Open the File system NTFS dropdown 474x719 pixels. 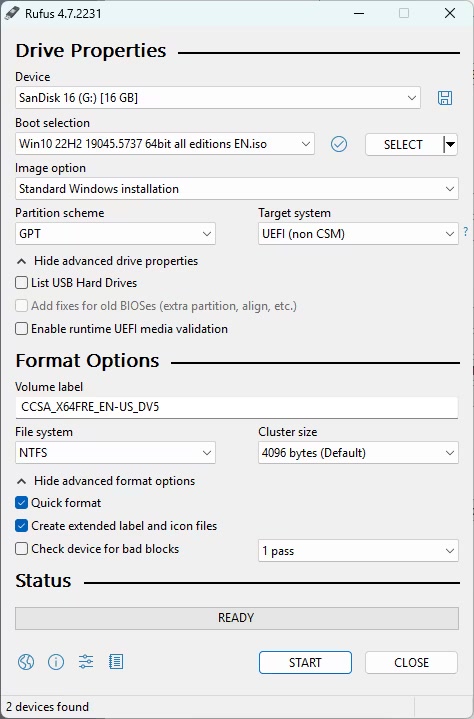tap(116, 453)
